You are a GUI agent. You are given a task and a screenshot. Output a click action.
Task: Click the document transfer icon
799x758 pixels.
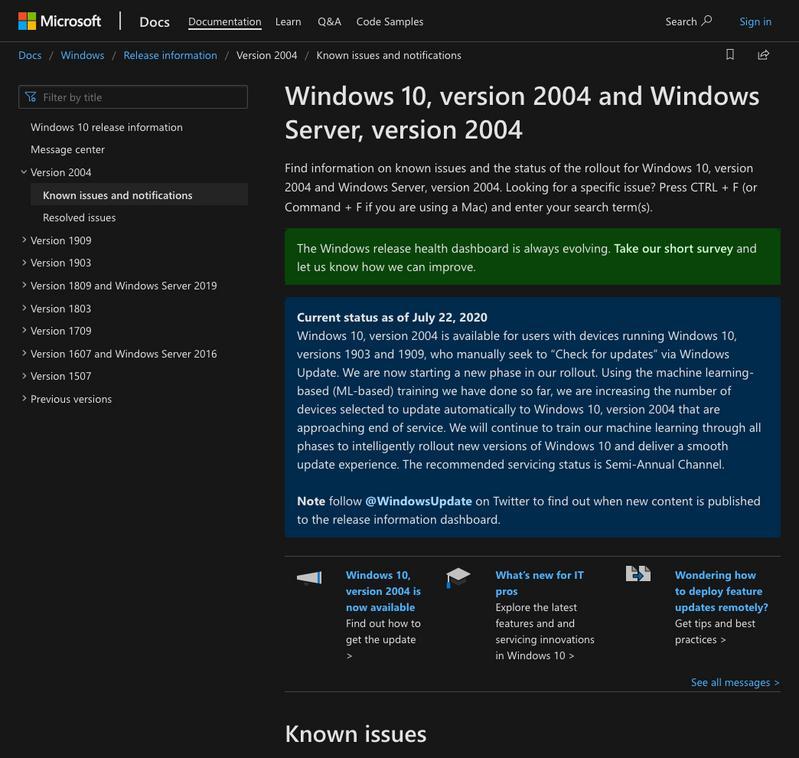tap(638, 574)
